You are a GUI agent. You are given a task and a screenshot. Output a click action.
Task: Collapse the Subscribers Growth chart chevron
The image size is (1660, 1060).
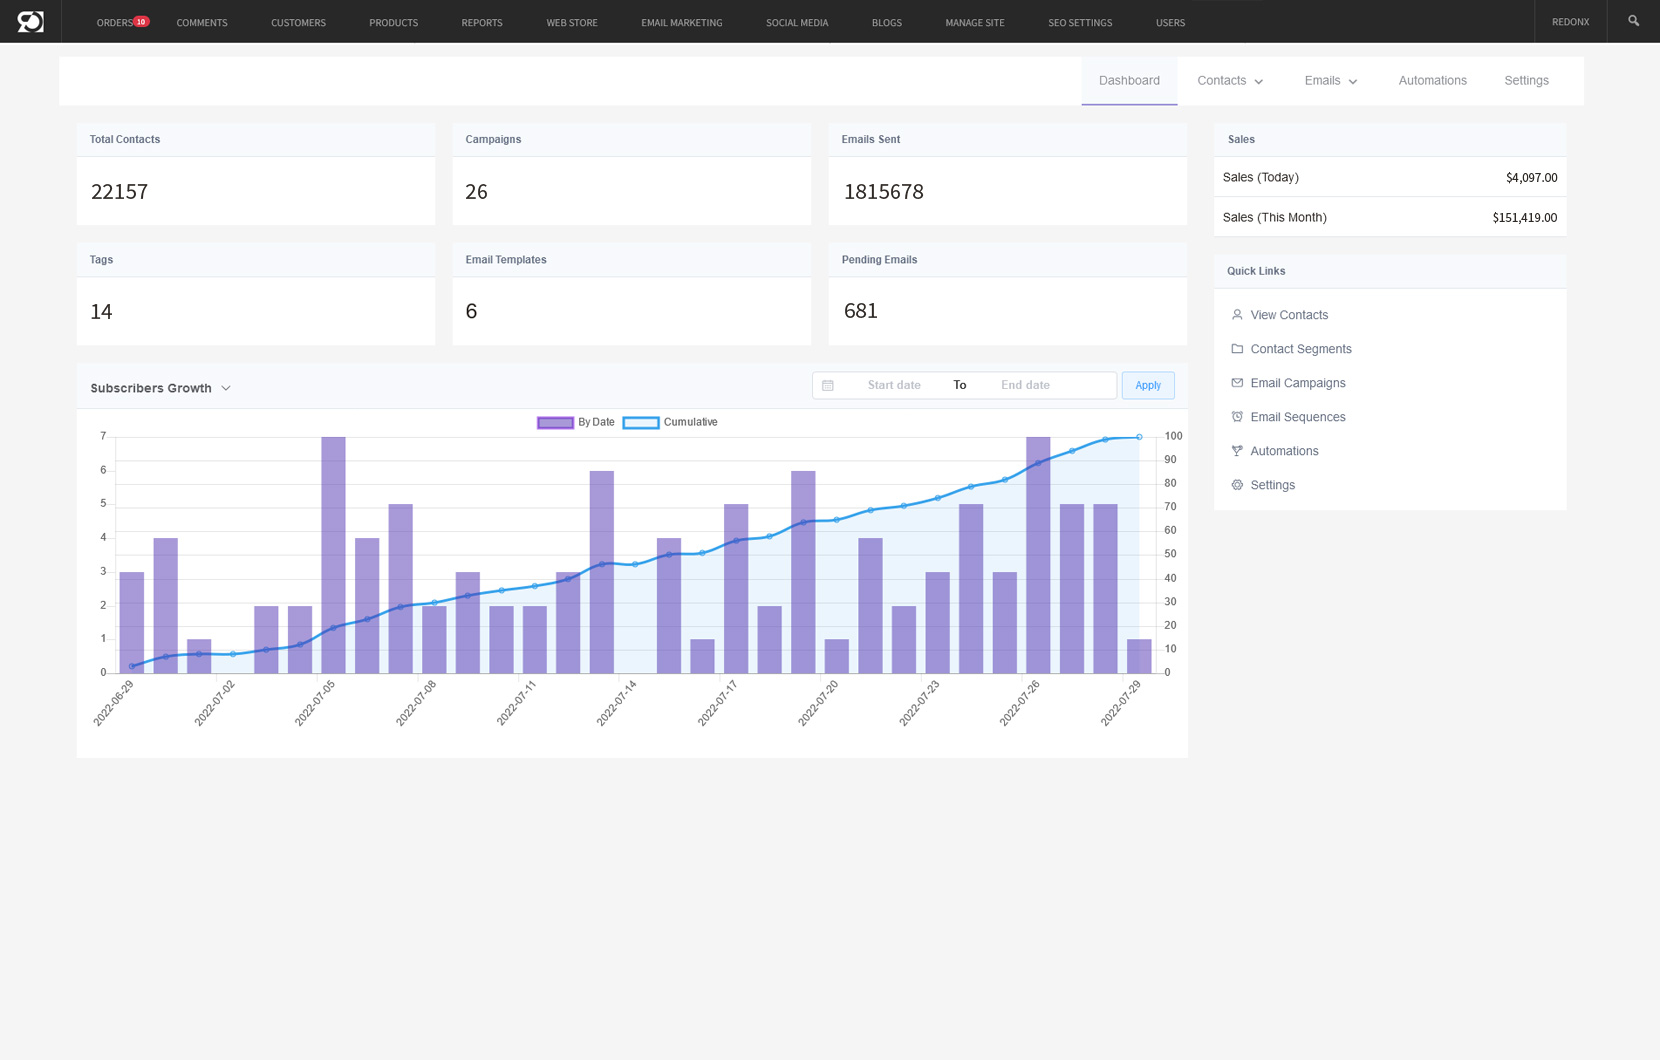coord(227,388)
